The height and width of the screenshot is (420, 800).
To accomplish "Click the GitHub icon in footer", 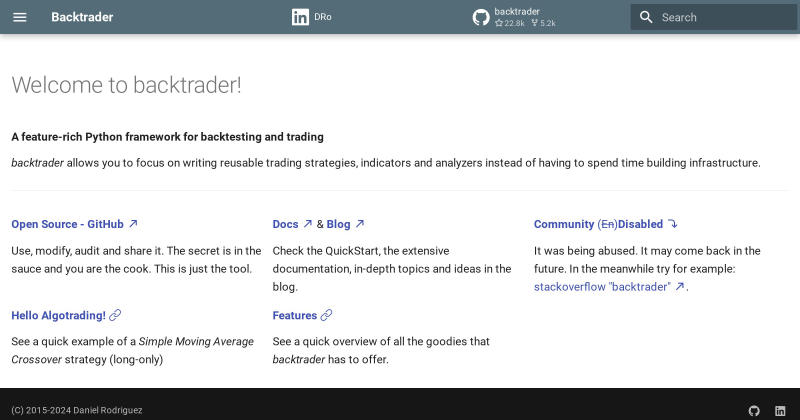I will (754, 410).
